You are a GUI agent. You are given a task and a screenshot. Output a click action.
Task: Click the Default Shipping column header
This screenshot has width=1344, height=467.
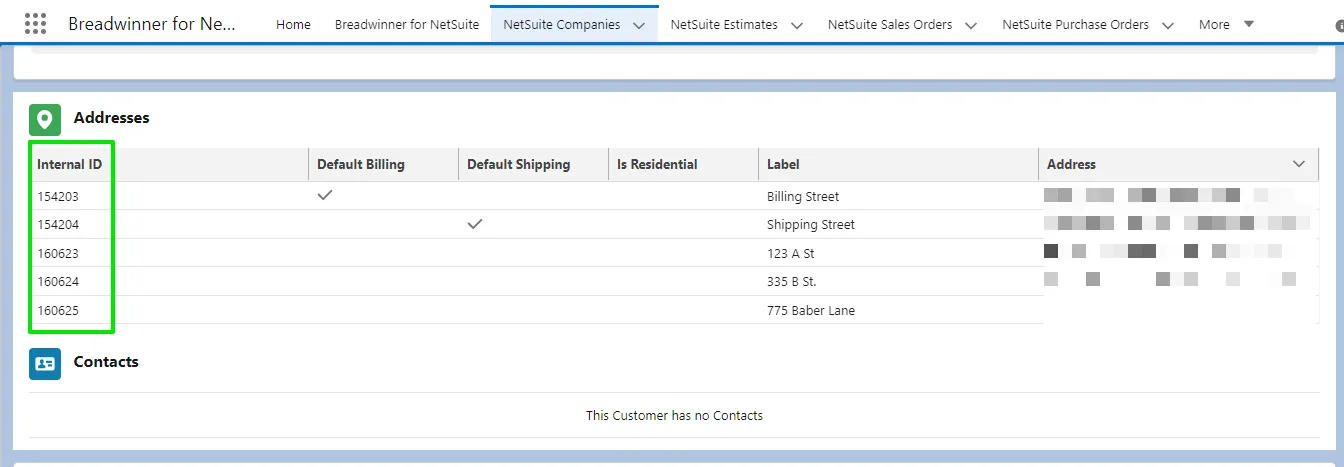tap(518, 164)
